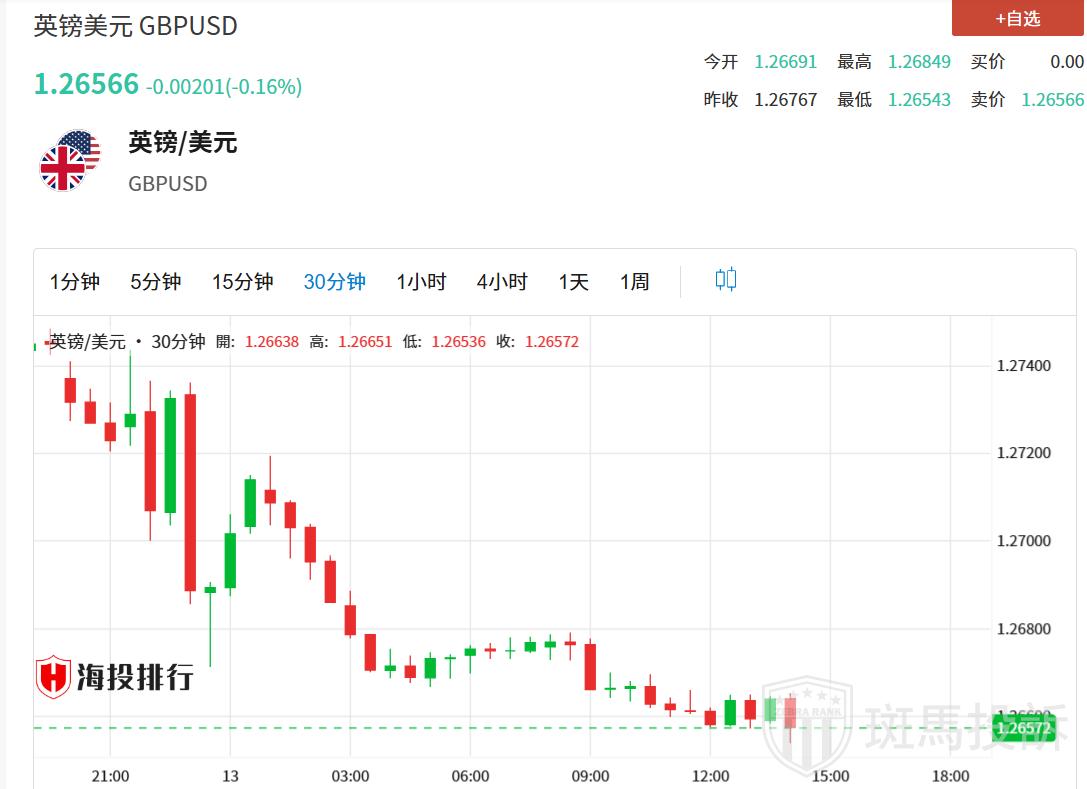
Task: Click the green 1.26572 current price tag
Action: [1024, 729]
